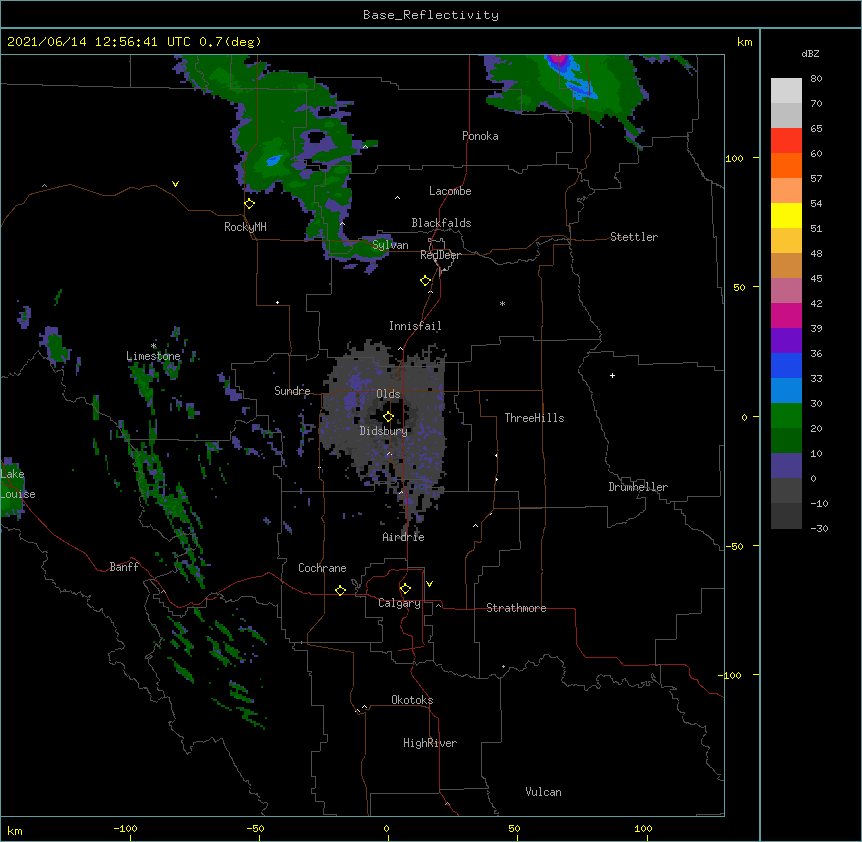Select the yellow diamond marker below Cochrane

(x=340, y=590)
